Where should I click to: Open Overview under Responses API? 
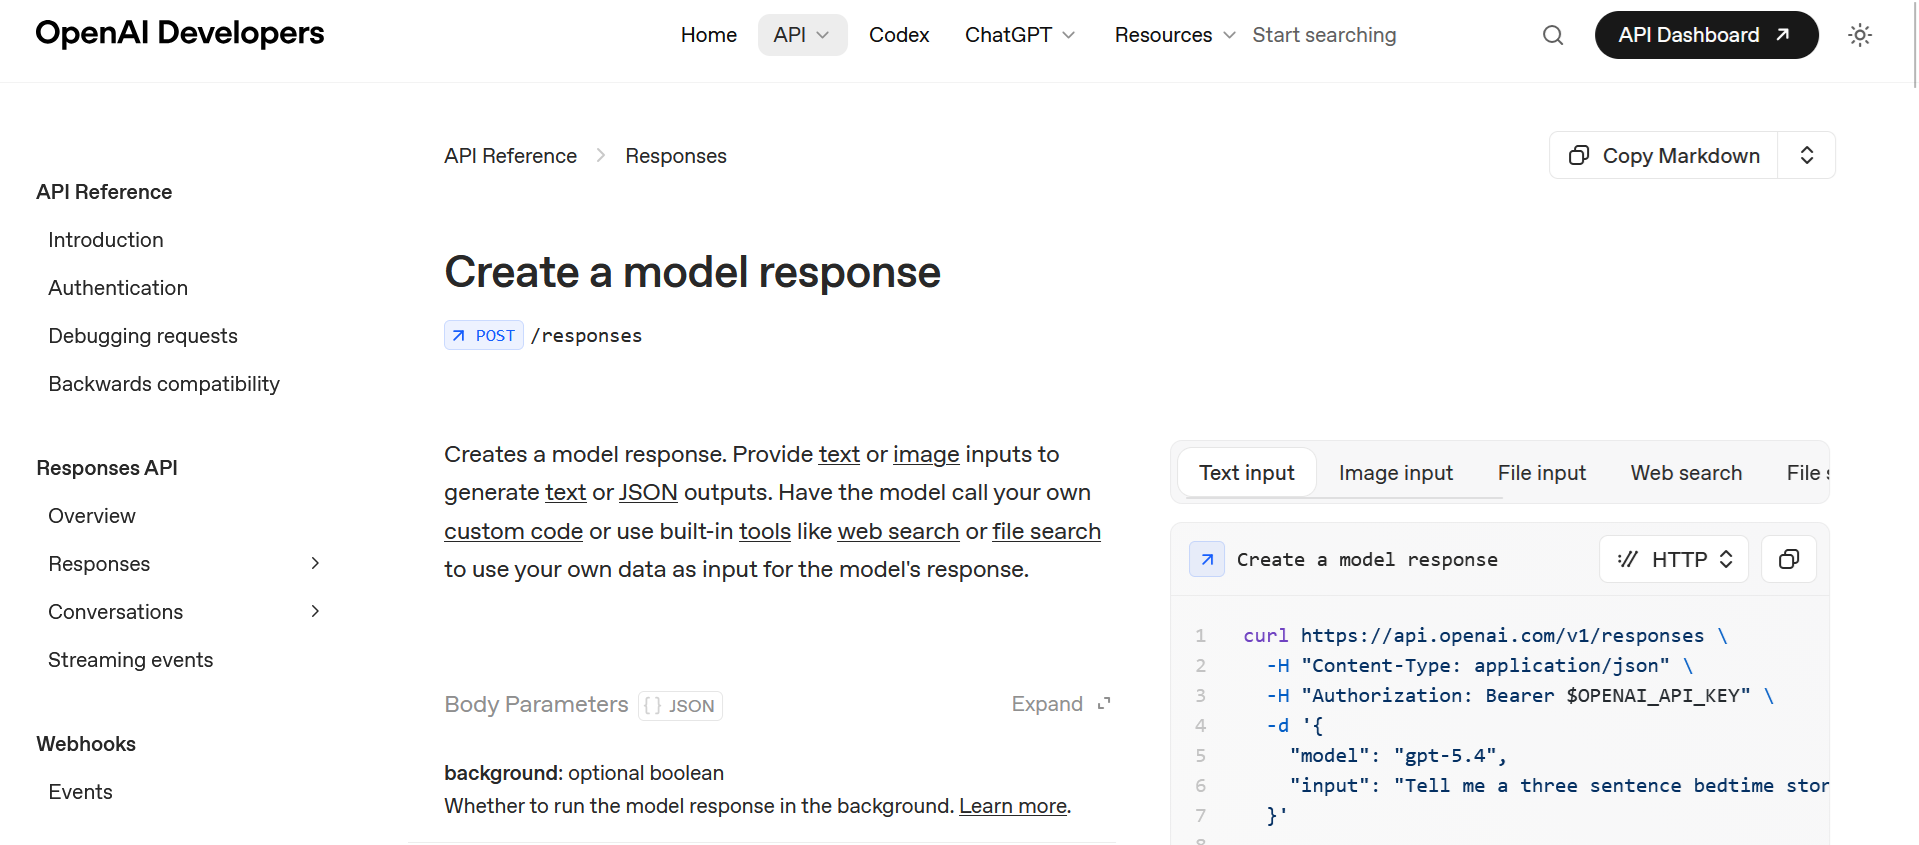[x=92, y=516]
